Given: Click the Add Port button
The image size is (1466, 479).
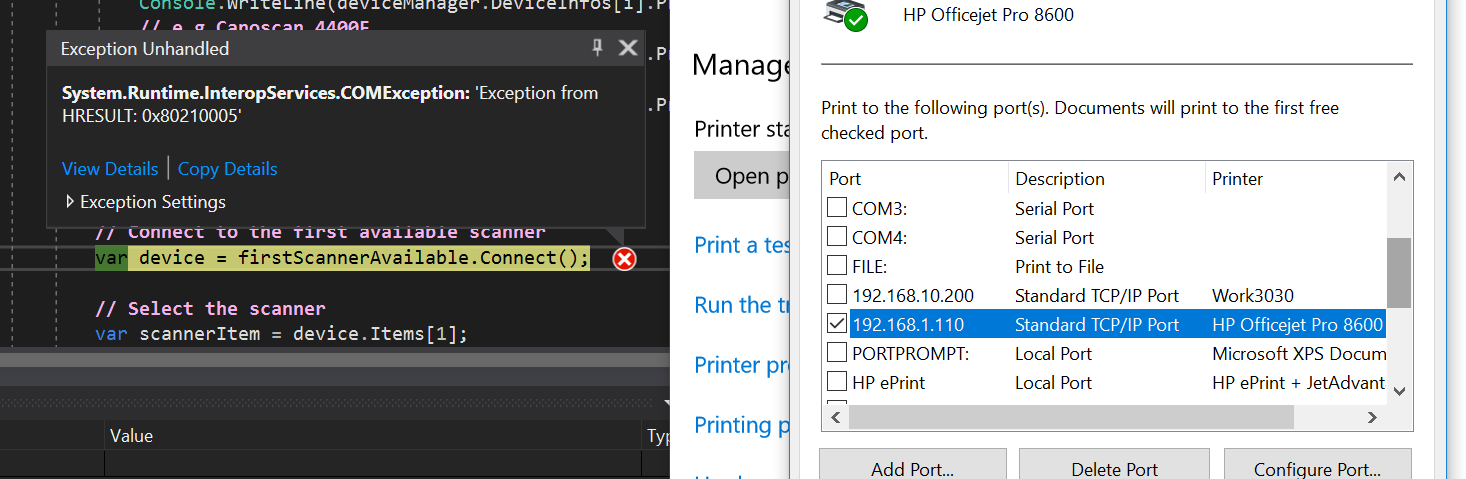Looking at the screenshot, I should pos(912,466).
